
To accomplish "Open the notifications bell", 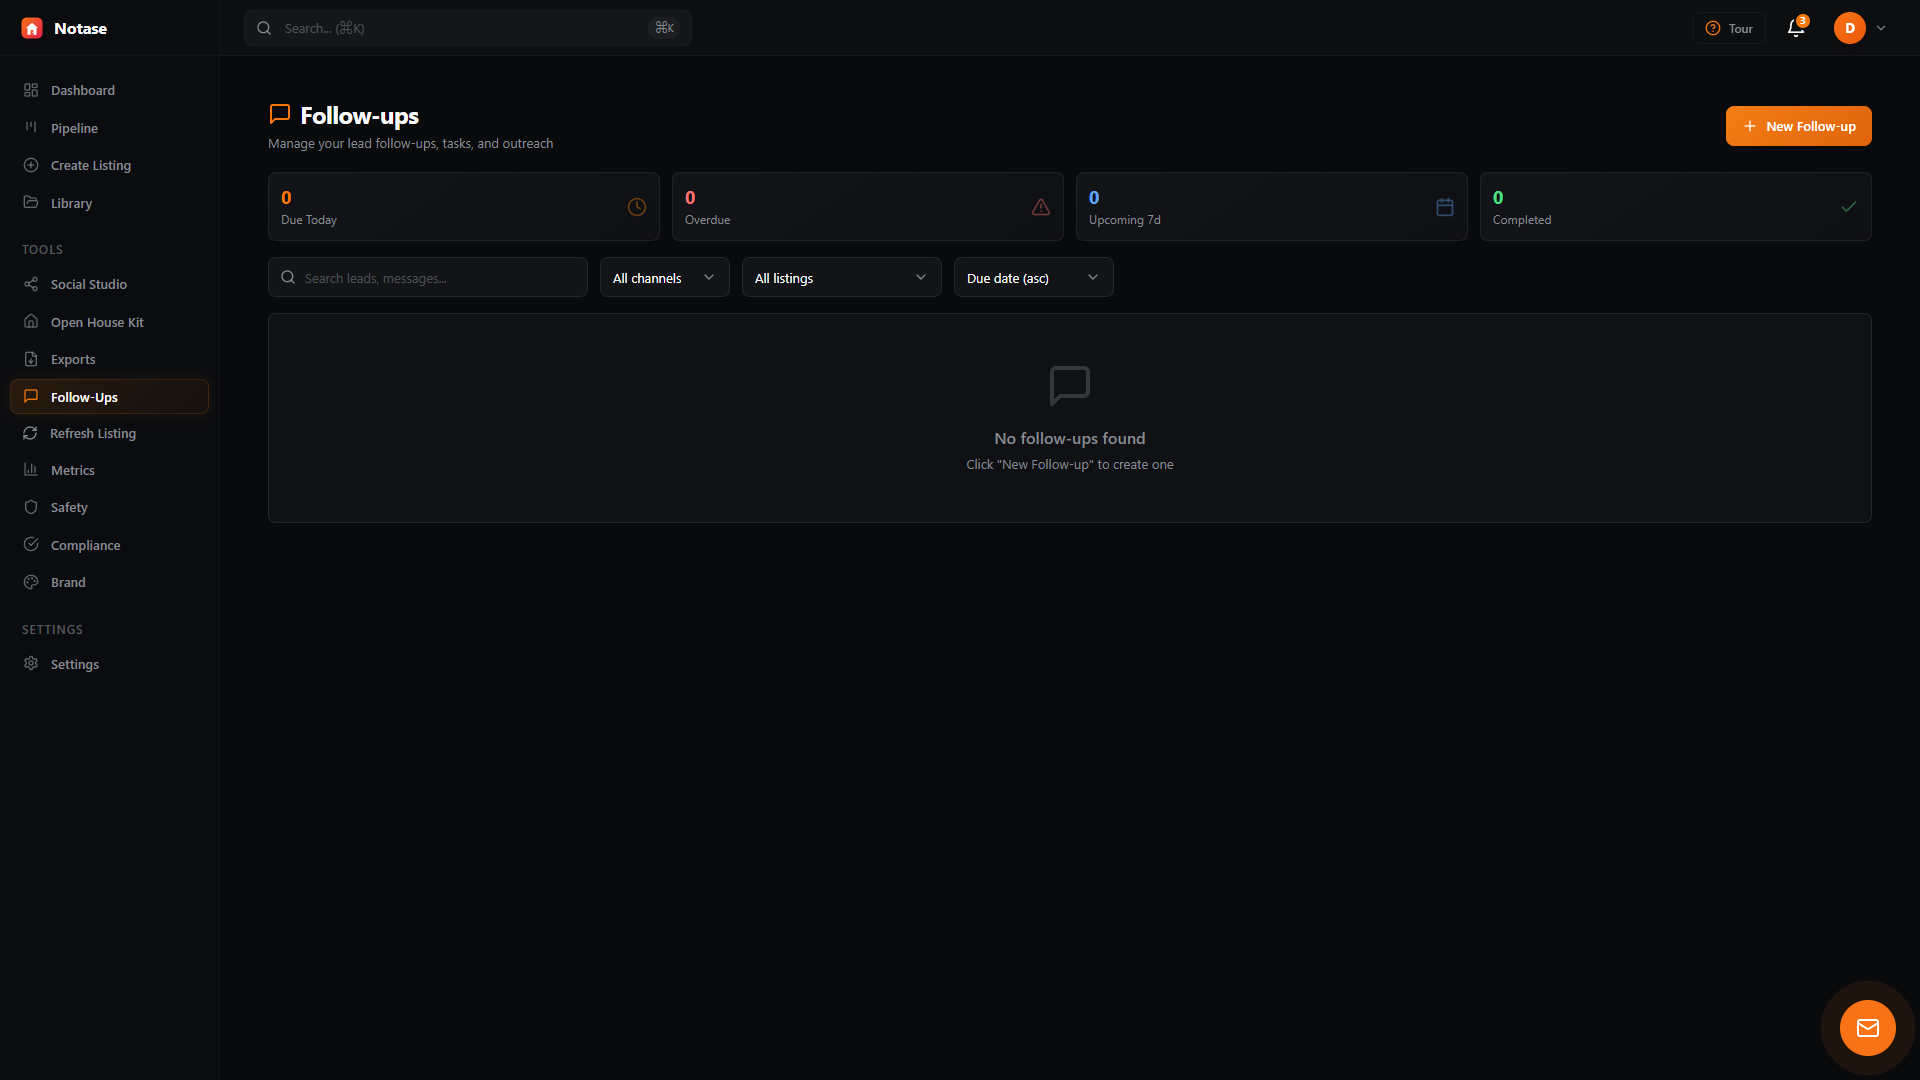I will click(1795, 28).
